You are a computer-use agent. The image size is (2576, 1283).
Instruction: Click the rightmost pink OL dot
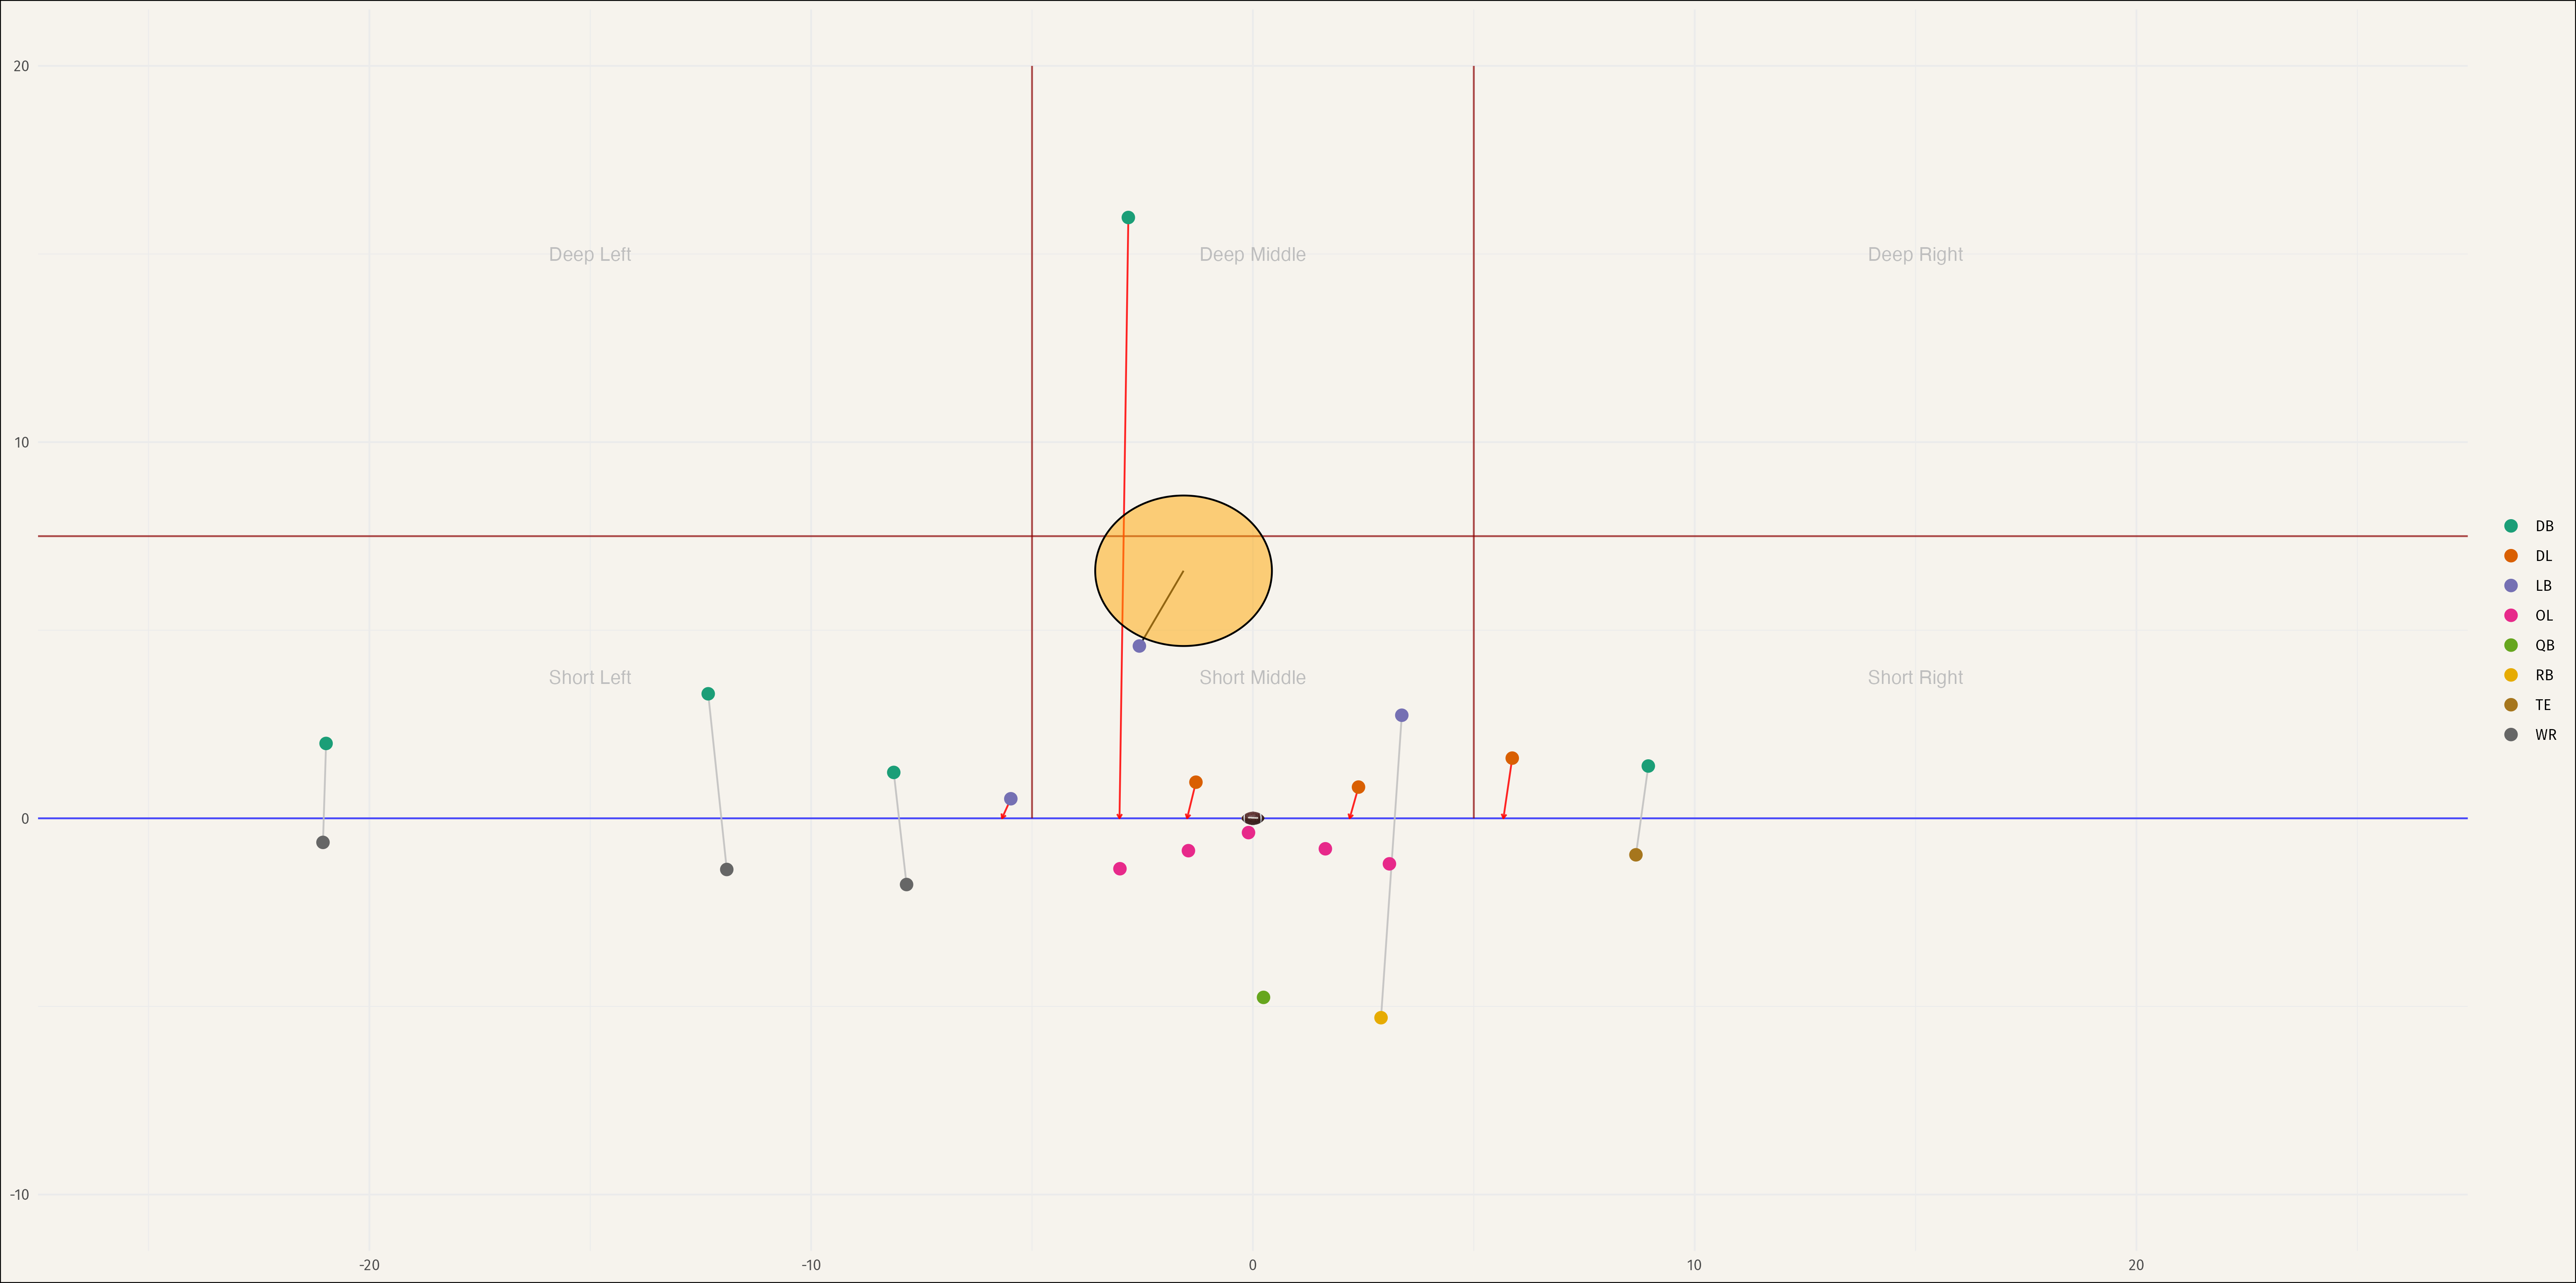point(1389,863)
